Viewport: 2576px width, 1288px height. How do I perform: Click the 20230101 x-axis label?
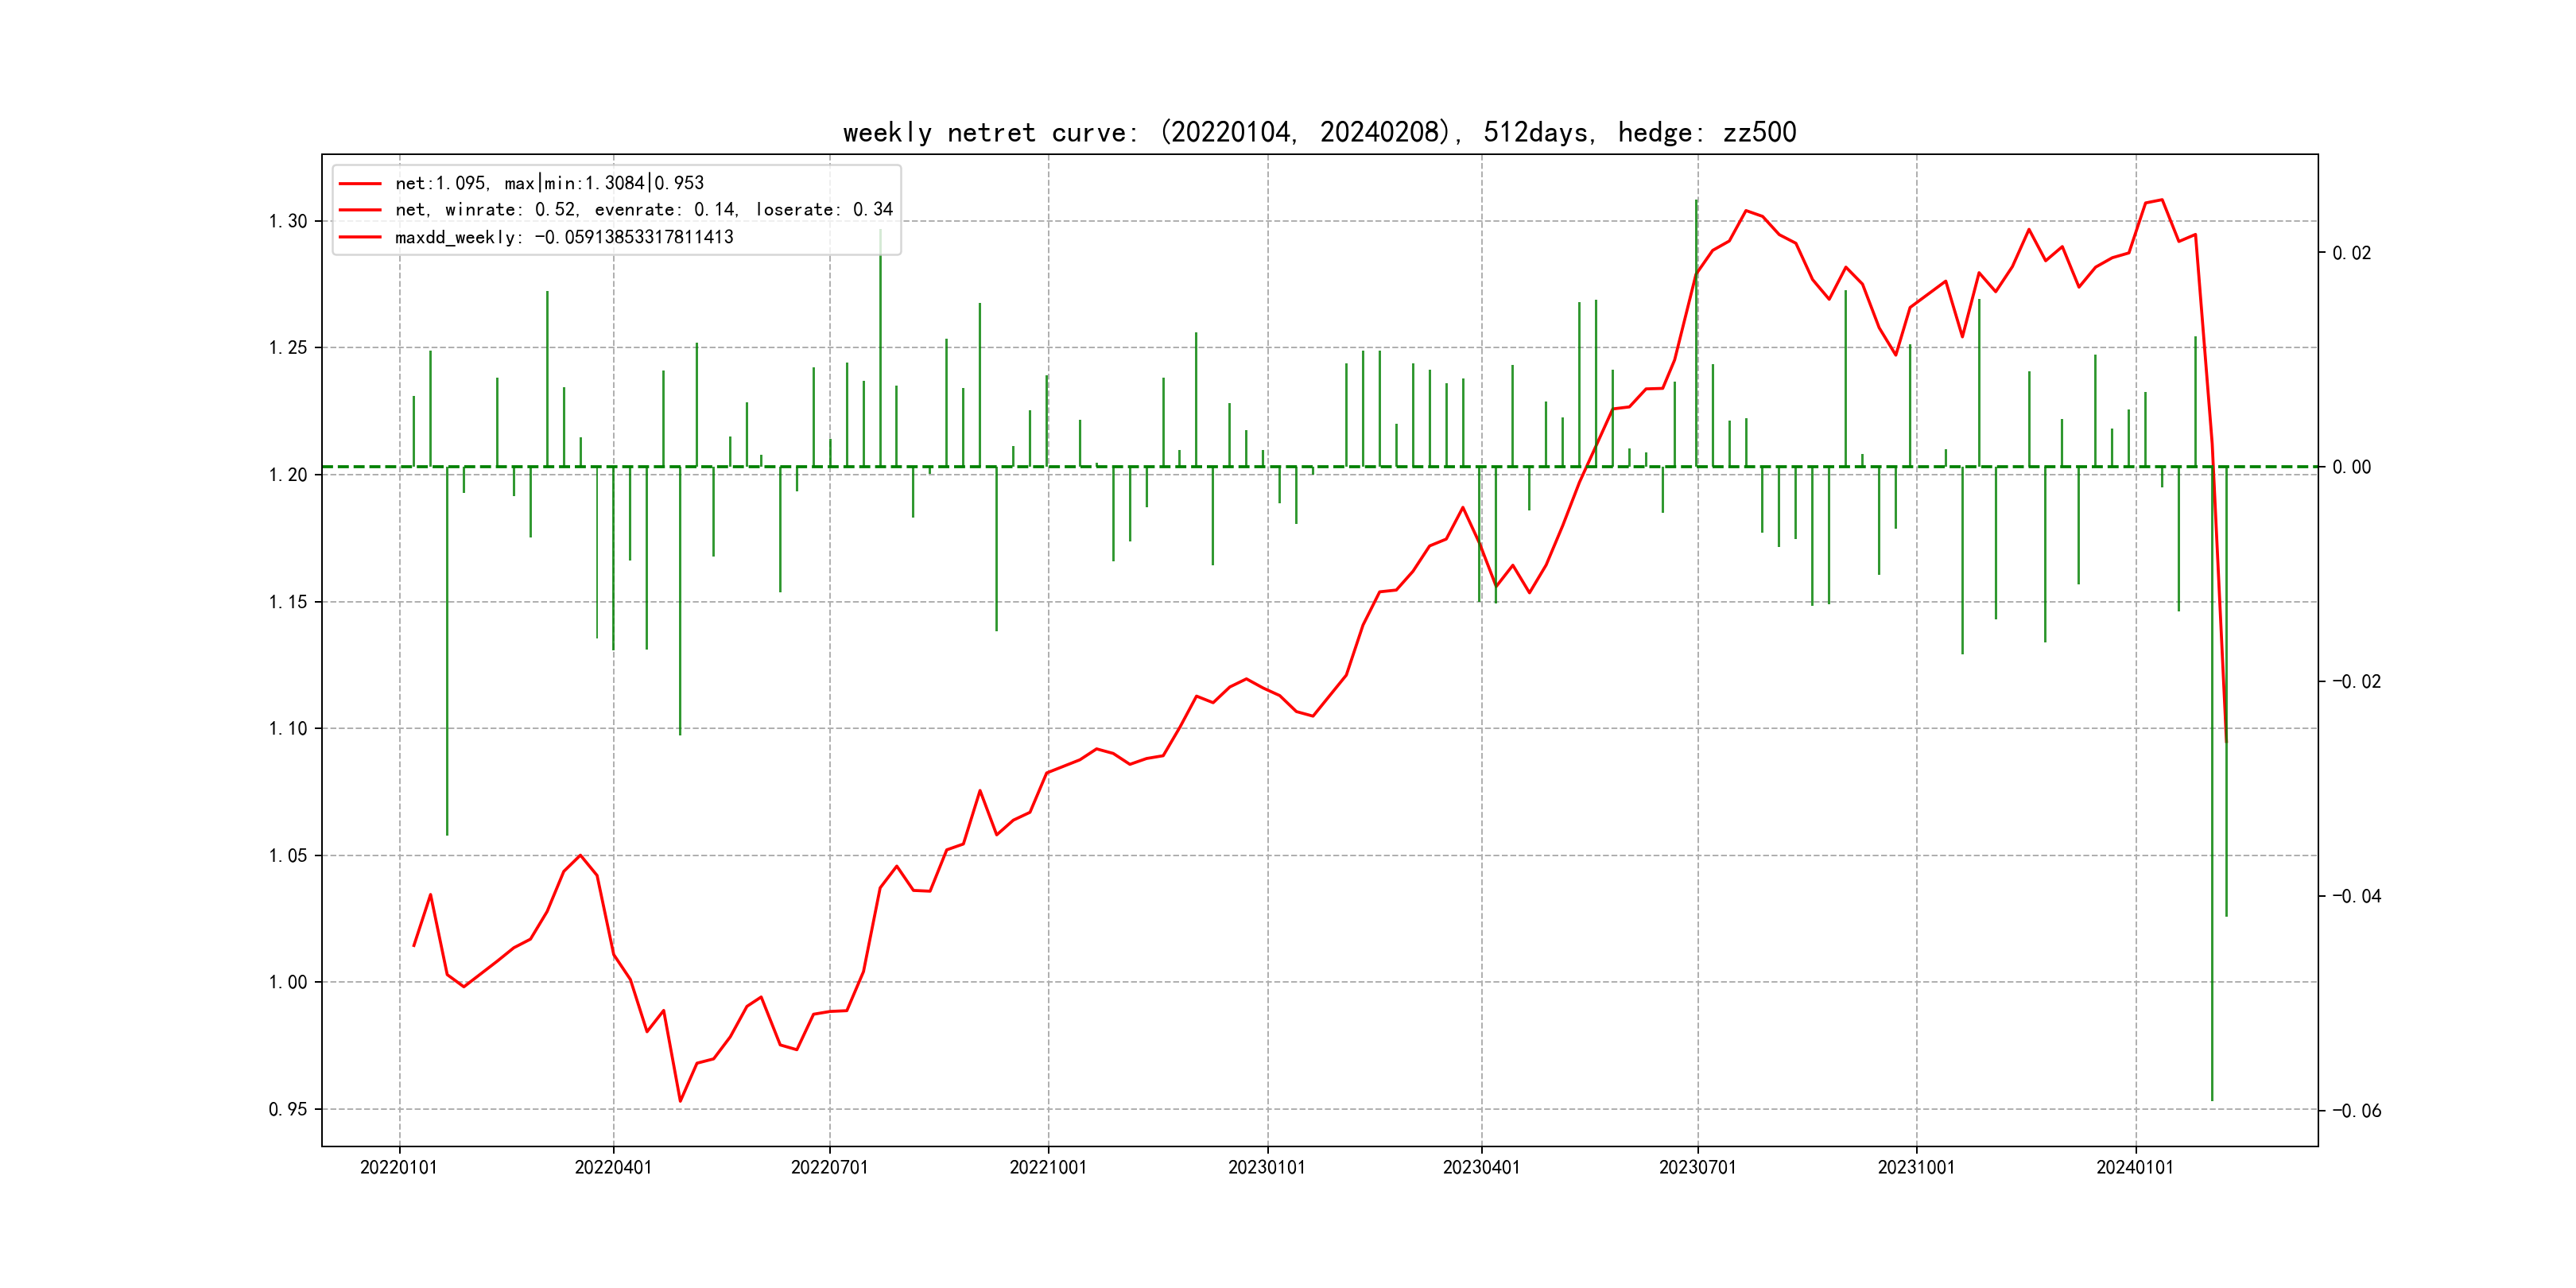(1267, 1167)
